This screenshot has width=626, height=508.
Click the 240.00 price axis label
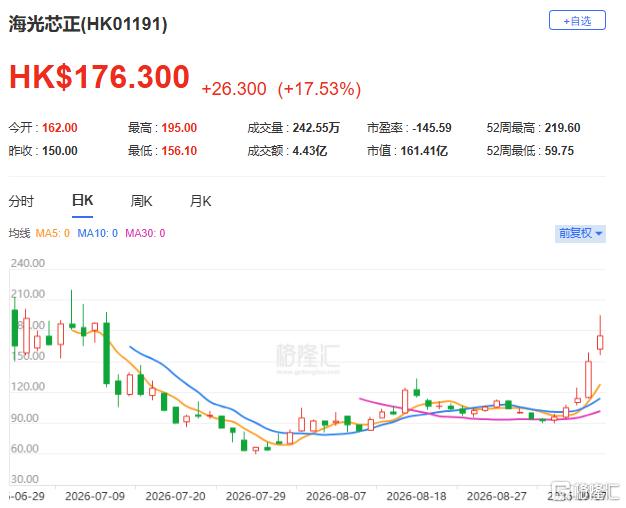28,263
